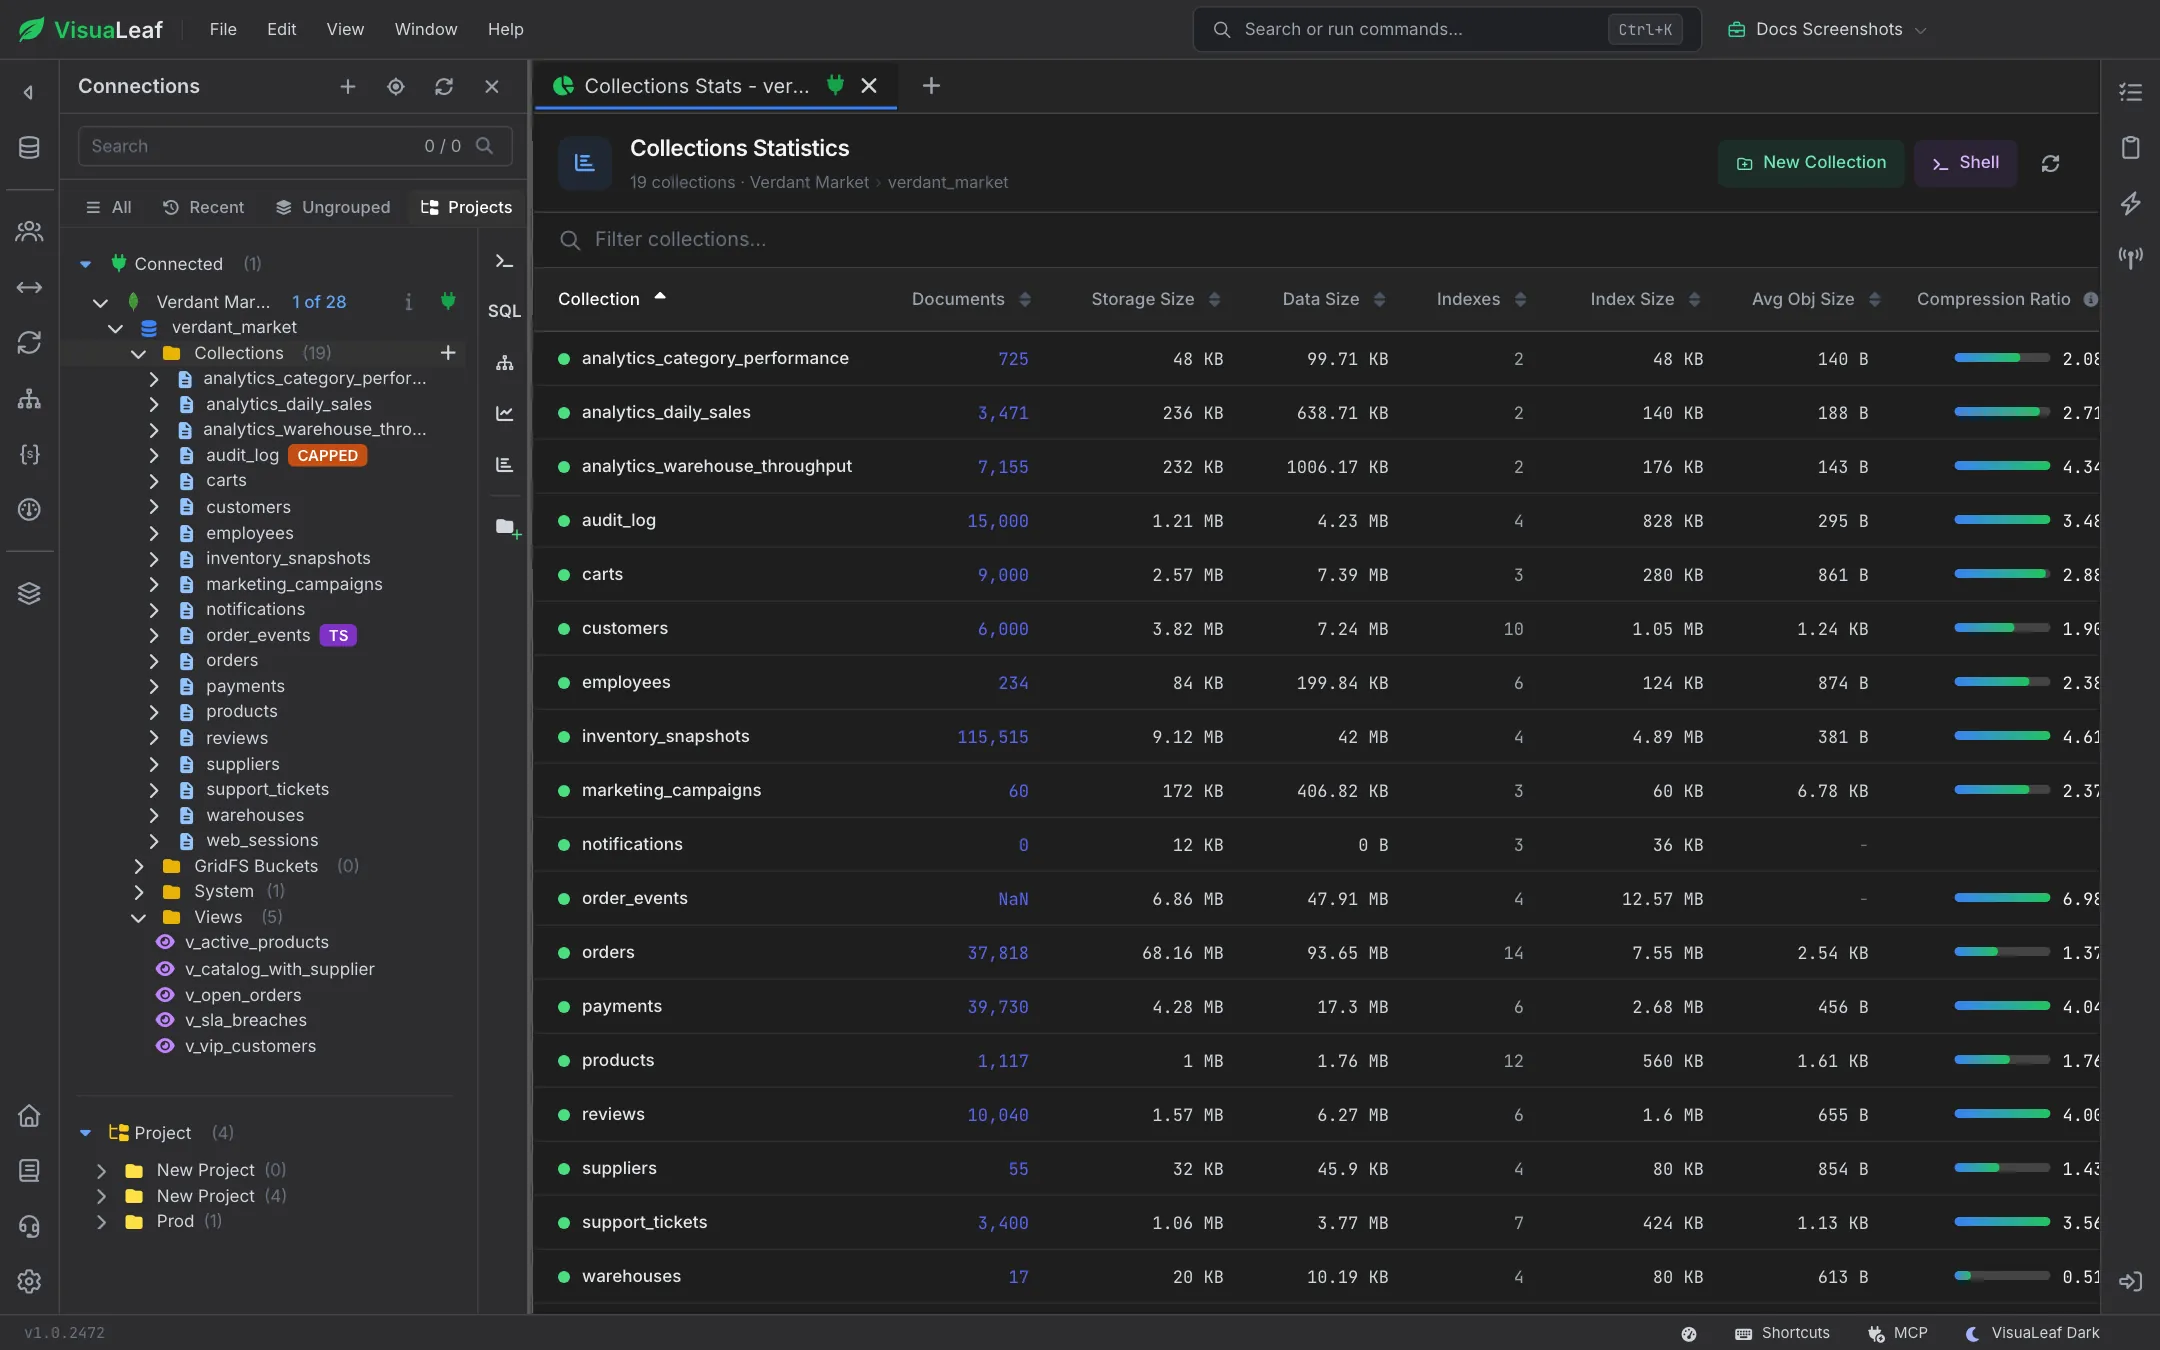The height and width of the screenshot is (1350, 2160).
Task: Add a new connection with plus icon
Action: (347, 87)
